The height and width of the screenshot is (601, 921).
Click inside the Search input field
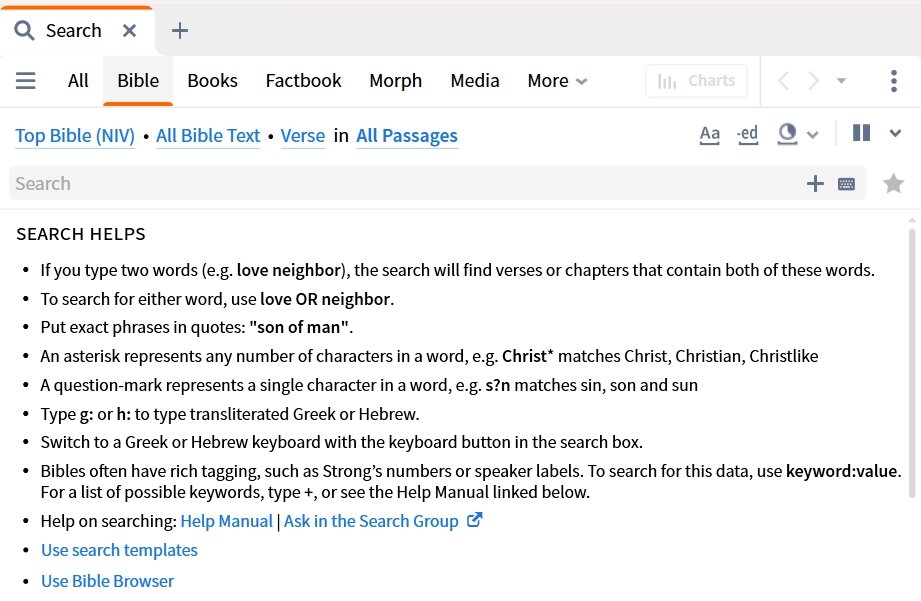click(405, 184)
